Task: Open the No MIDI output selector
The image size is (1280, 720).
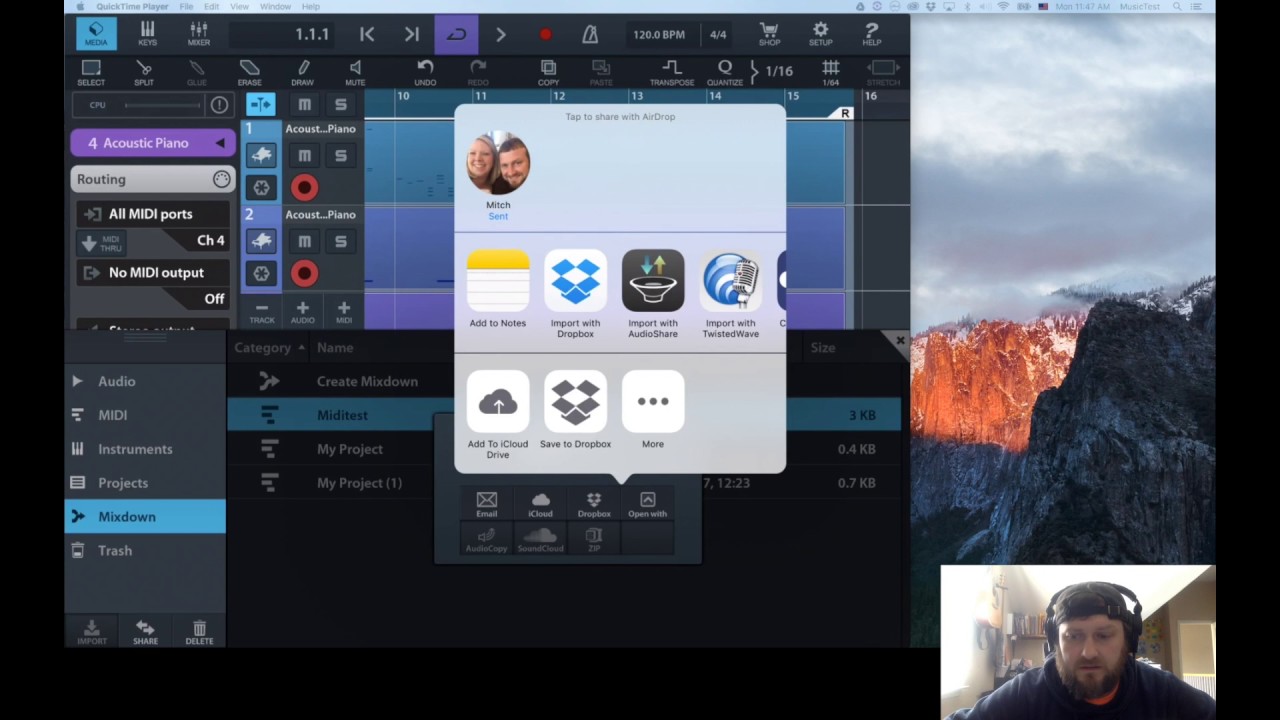Action: click(x=153, y=272)
